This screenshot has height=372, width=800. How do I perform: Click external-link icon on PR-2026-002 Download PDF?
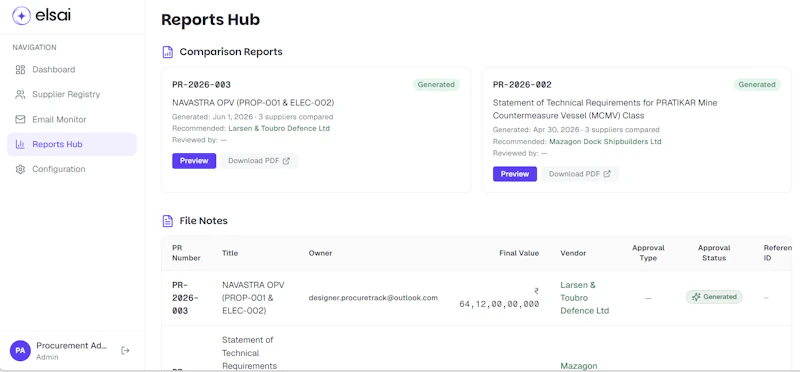pyautogui.click(x=607, y=174)
